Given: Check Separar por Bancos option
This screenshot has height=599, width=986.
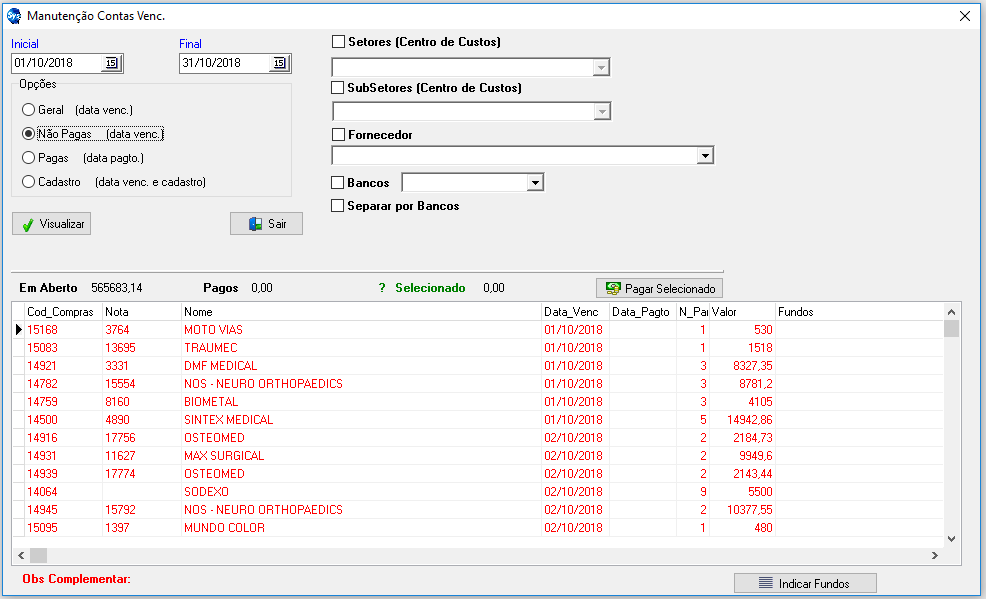Looking at the screenshot, I should (338, 206).
